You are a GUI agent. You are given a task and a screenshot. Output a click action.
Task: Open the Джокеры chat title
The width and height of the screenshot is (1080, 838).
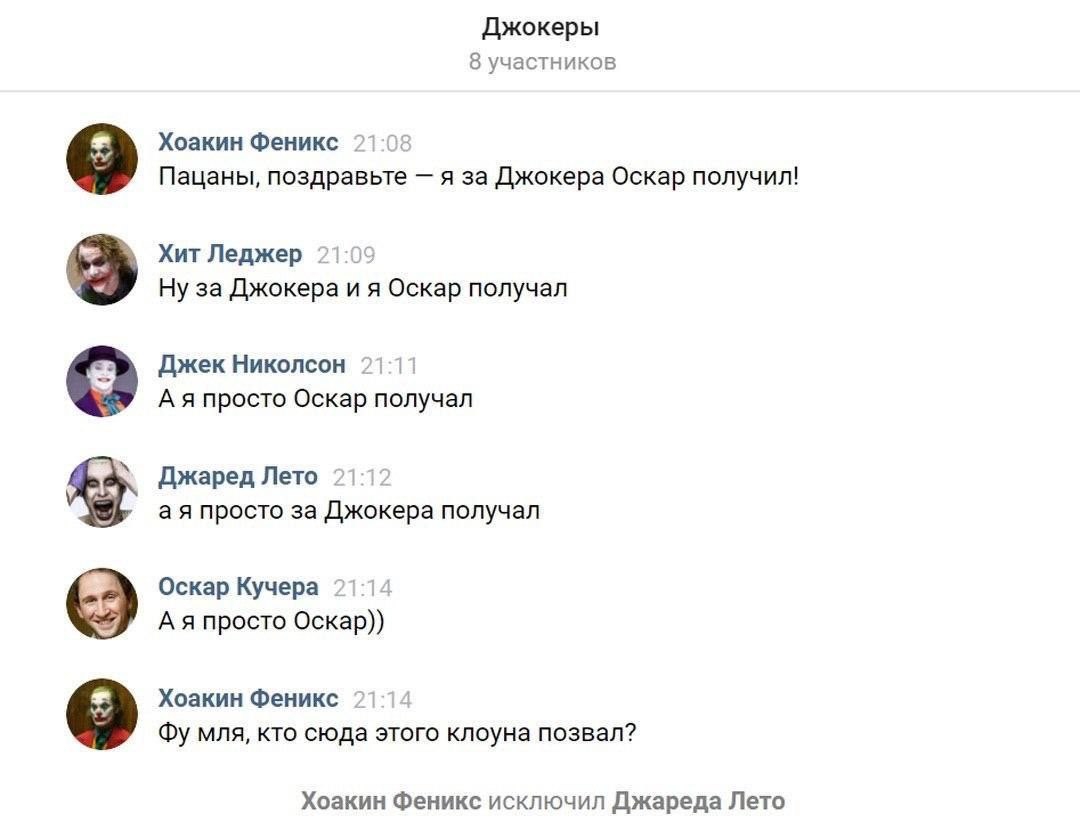541,28
